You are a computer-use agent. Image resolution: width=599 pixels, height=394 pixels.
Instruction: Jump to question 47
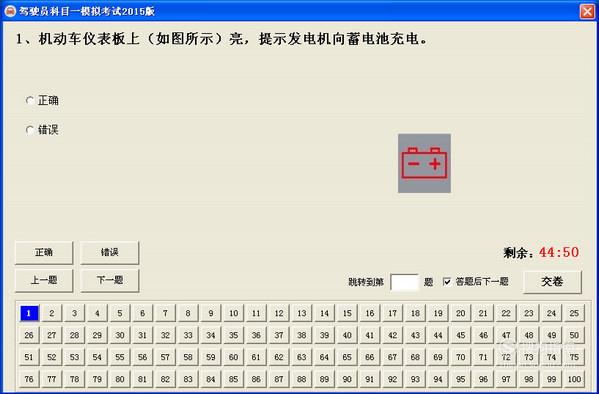tap(506, 335)
